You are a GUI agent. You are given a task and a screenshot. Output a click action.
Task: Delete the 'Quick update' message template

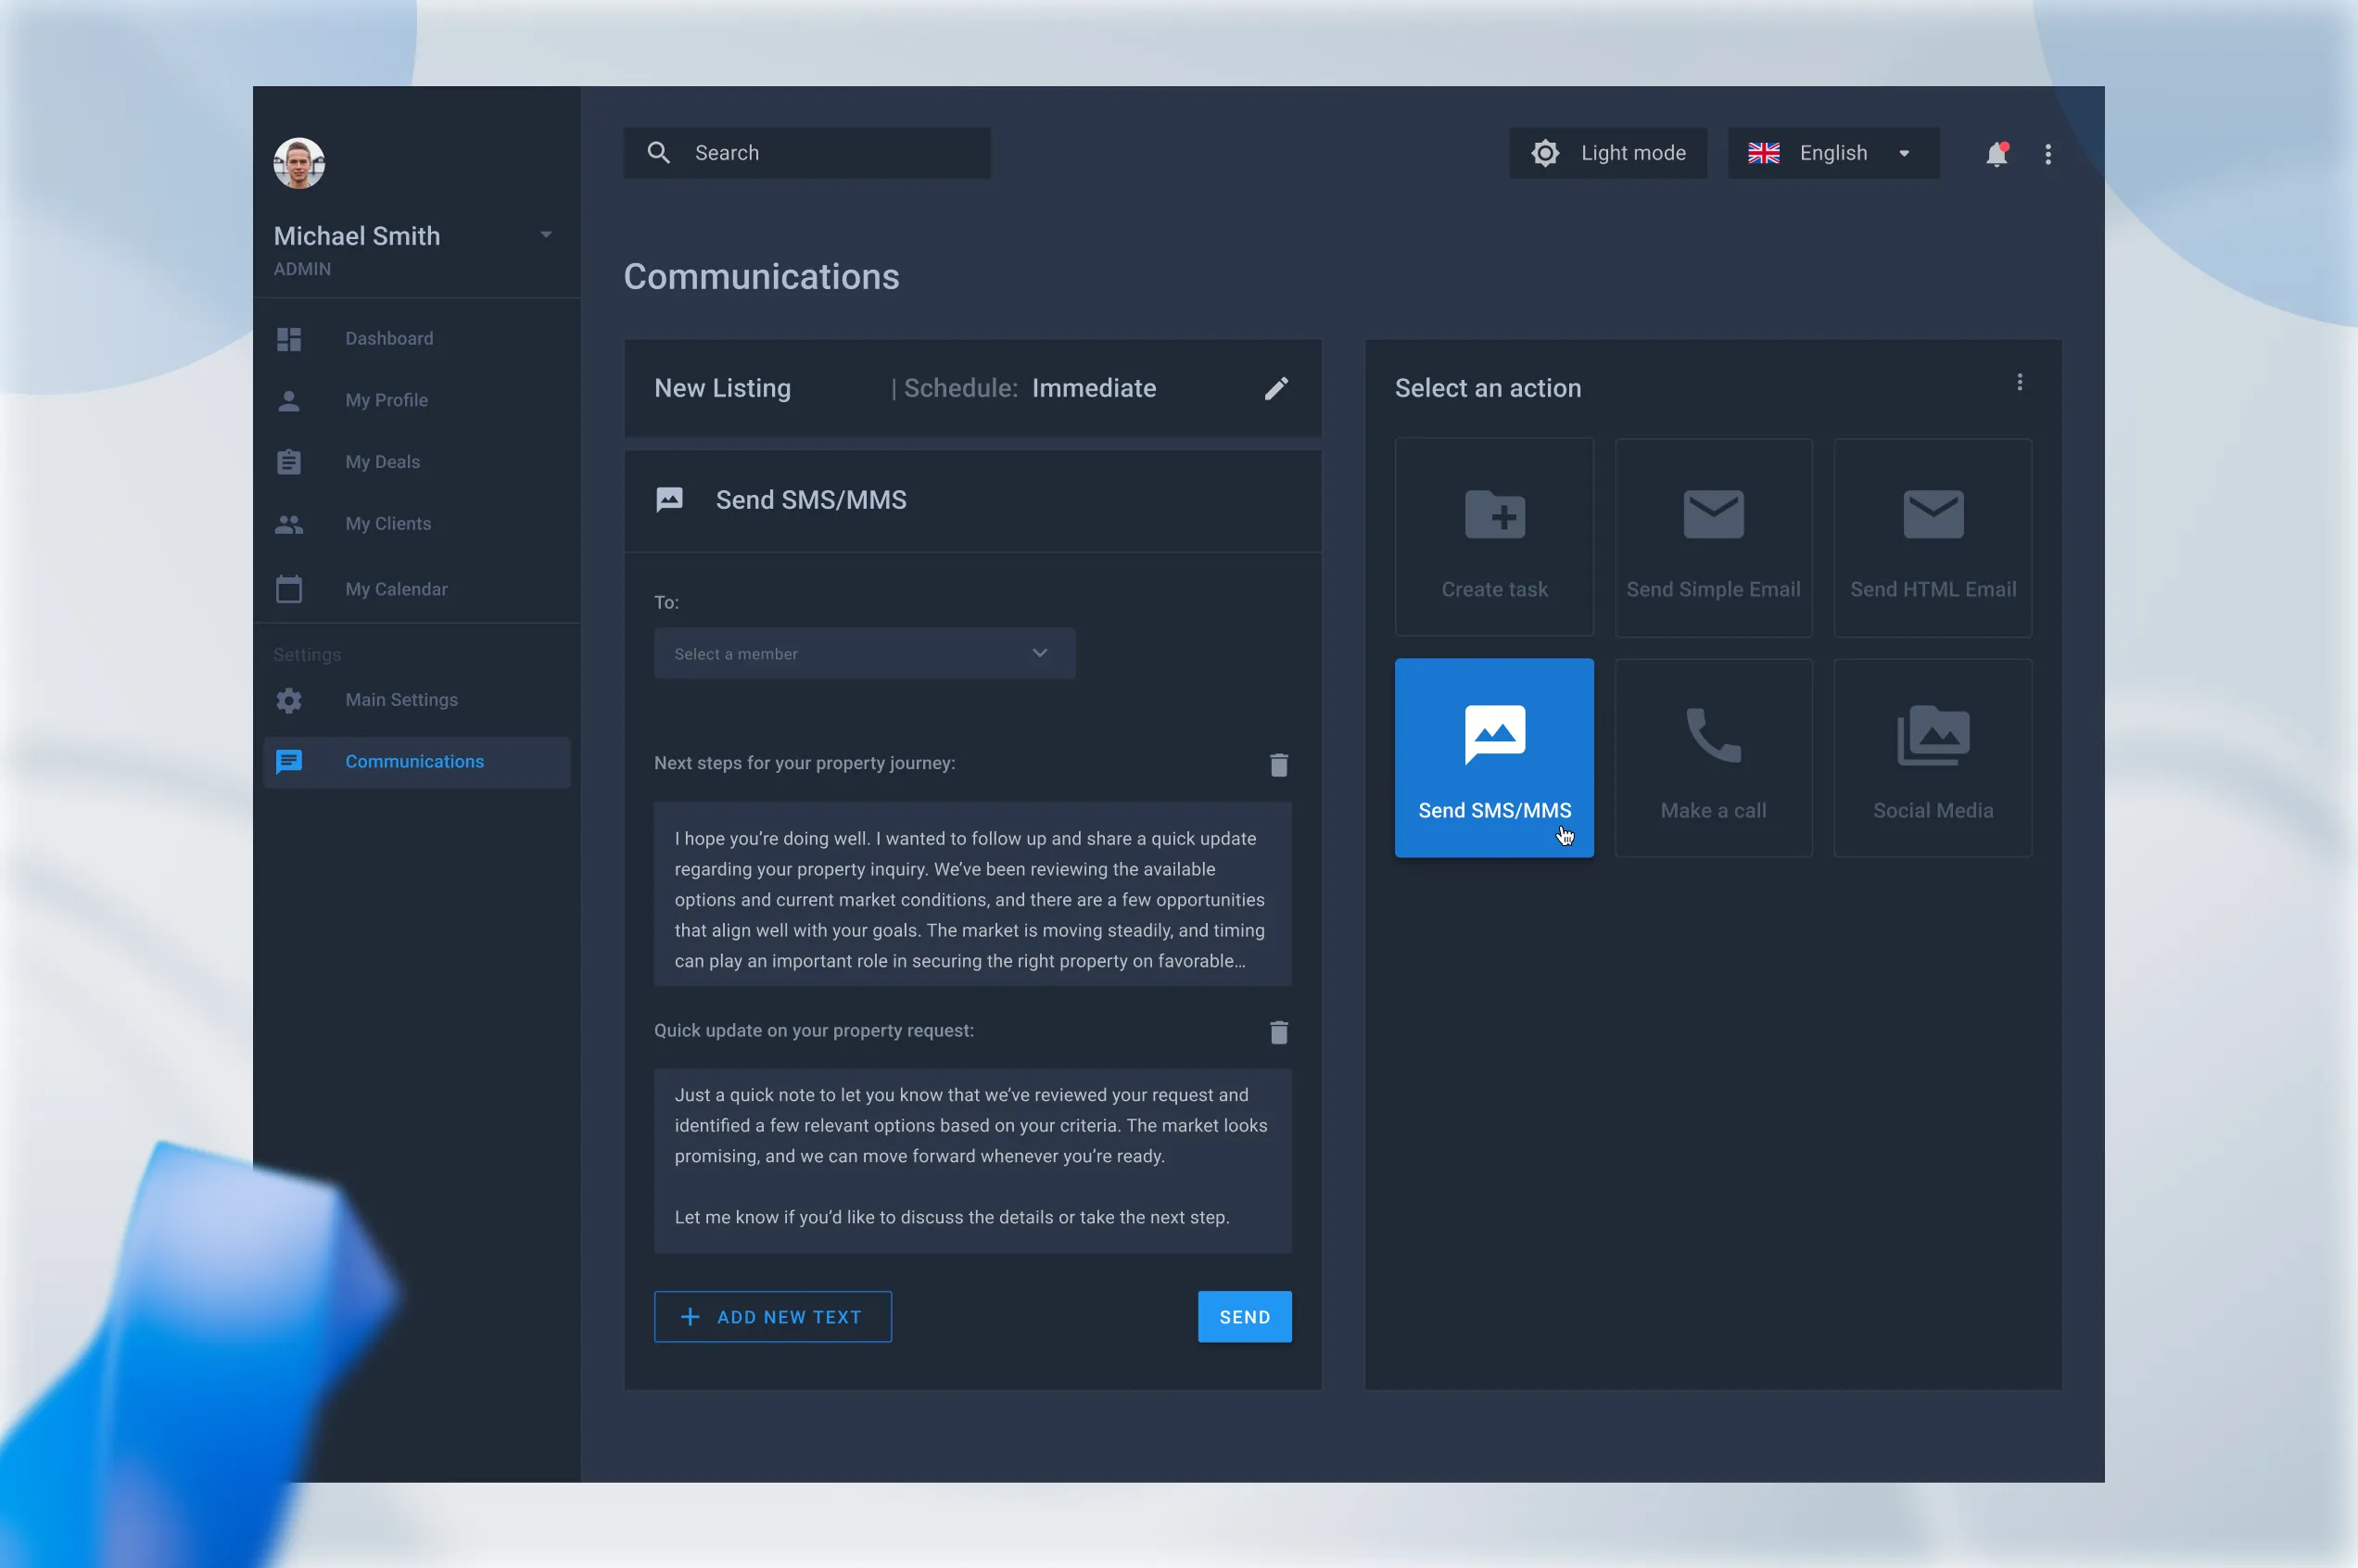coord(1278,1032)
